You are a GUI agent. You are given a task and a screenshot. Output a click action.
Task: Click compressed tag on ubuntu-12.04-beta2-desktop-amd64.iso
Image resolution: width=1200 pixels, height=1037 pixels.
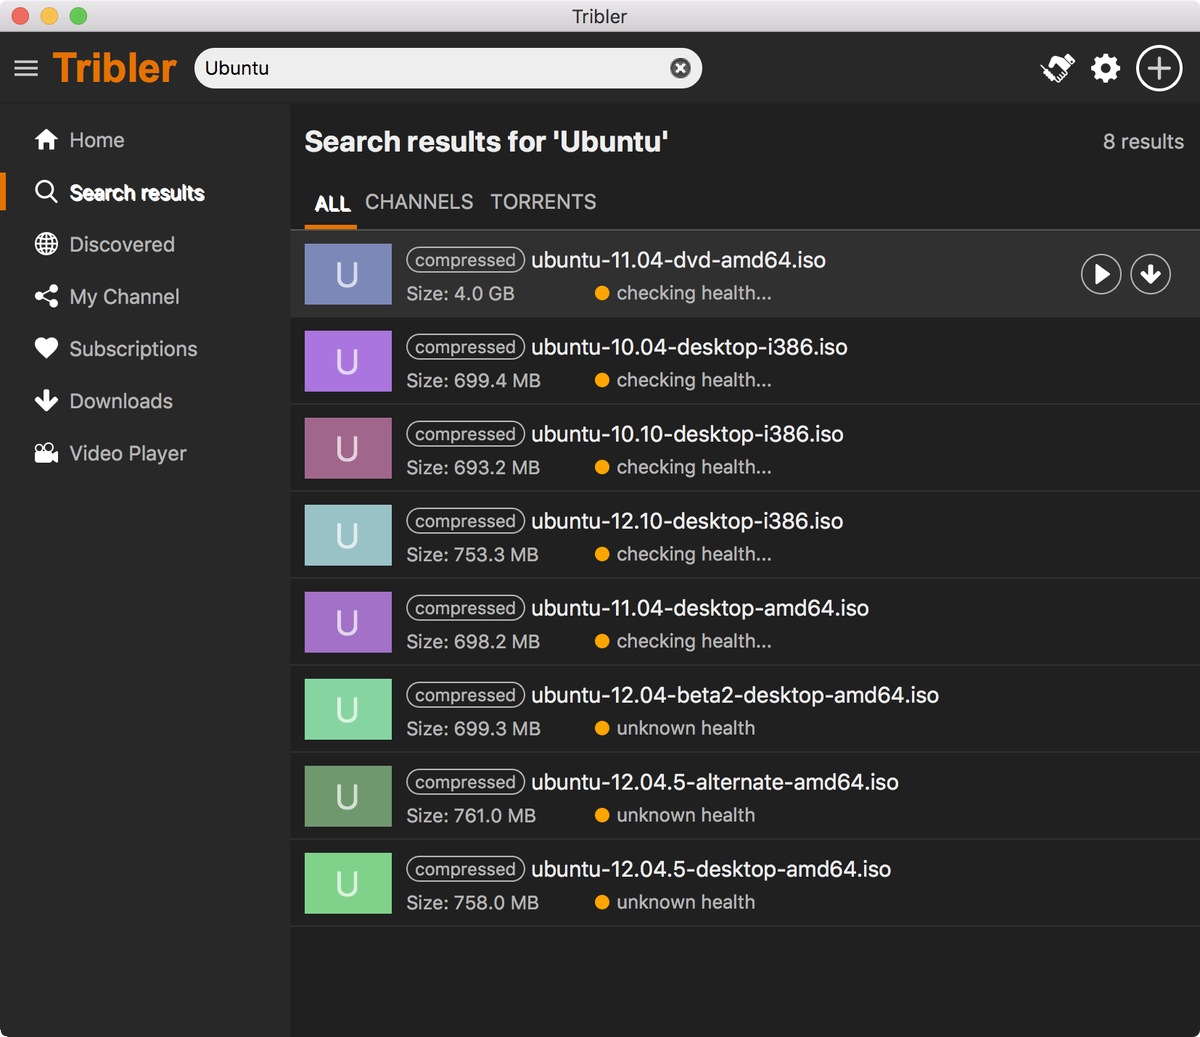pyautogui.click(x=465, y=695)
